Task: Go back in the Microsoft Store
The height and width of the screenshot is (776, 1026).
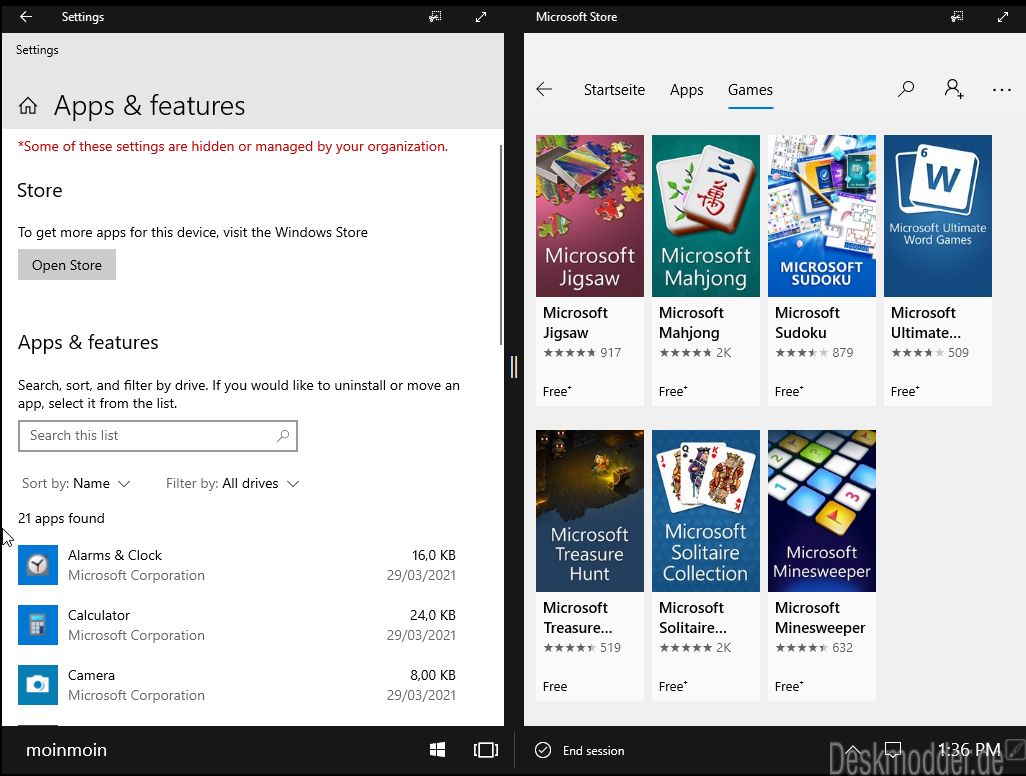Action: tap(544, 89)
